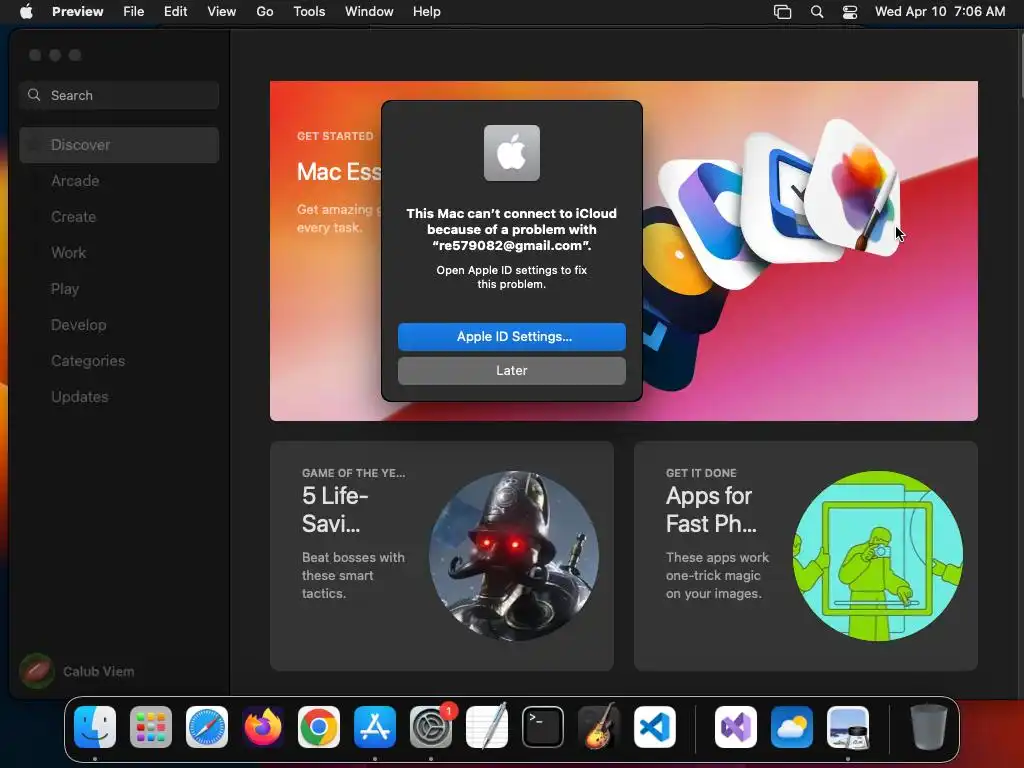Open App Store icon in dock
The height and width of the screenshot is (768, 1024).
(x=375, y=727)
